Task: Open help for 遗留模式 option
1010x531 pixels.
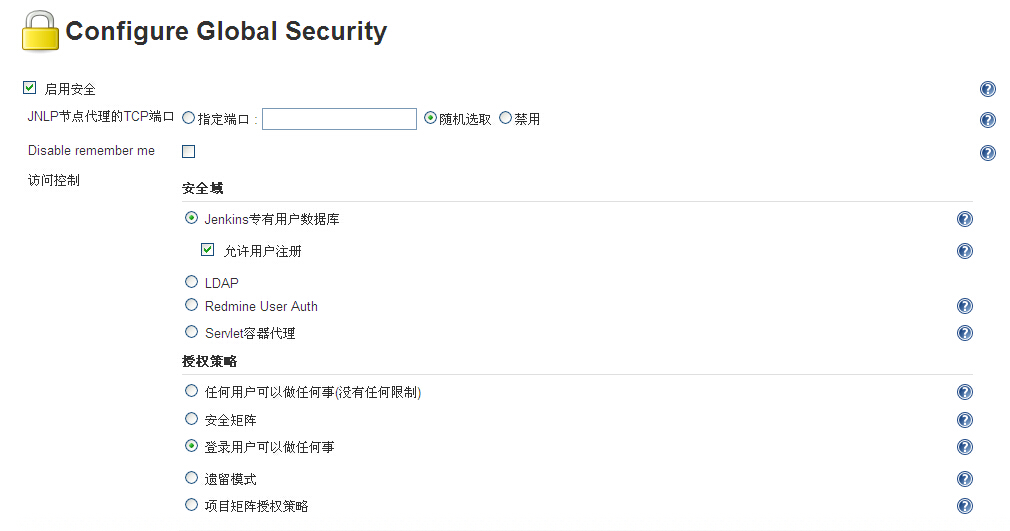Action: click(964, 479)
